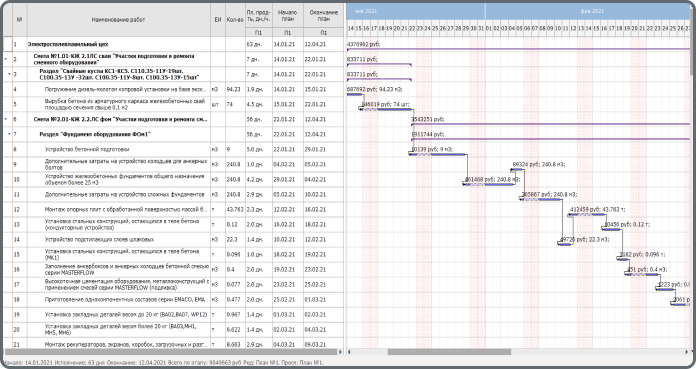The height and width of the screenshot is (369, 696).
Task: Click the summary bar labeled "4370962 руб"
Action: tap(518, 49)
